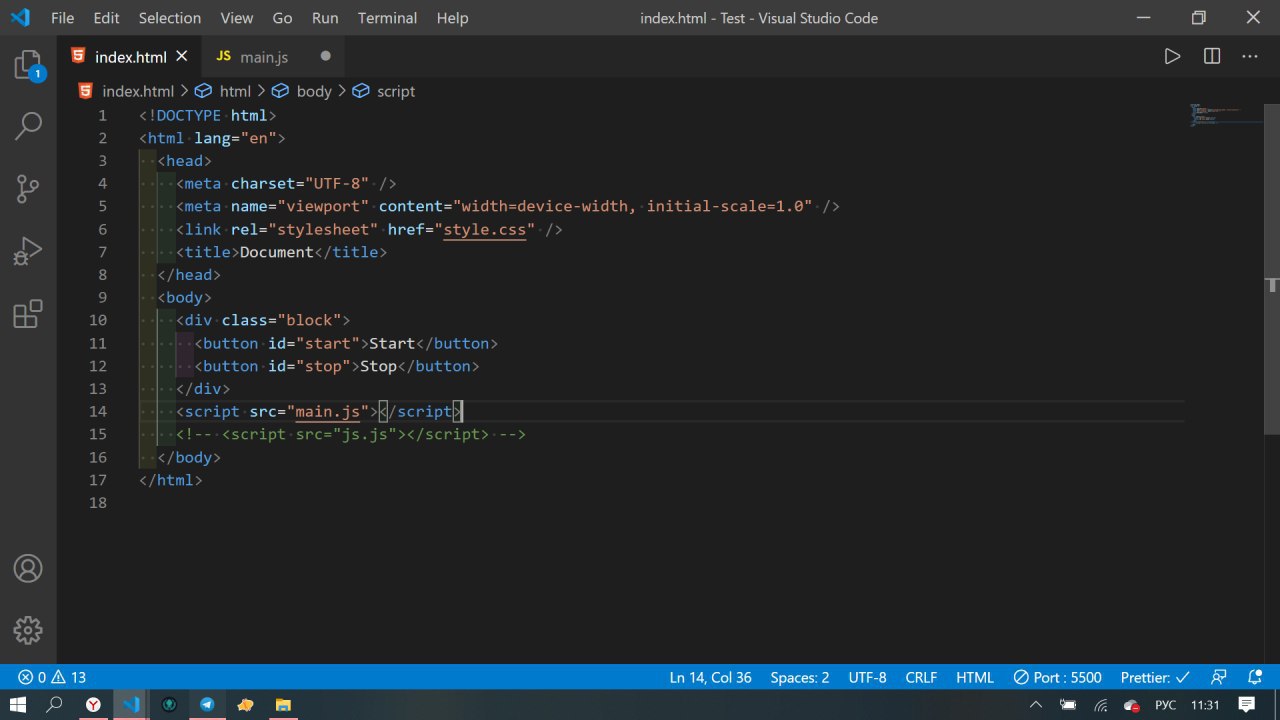Toggle Live Server at Port : 5500

[1058, 677]
